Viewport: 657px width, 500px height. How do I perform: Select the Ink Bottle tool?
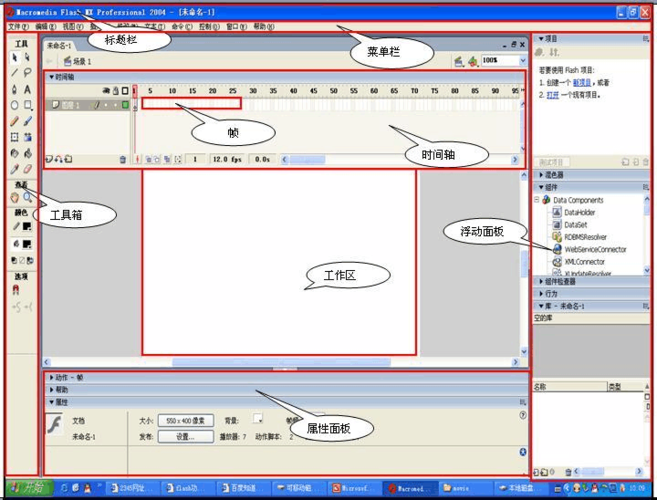point(15,153)
